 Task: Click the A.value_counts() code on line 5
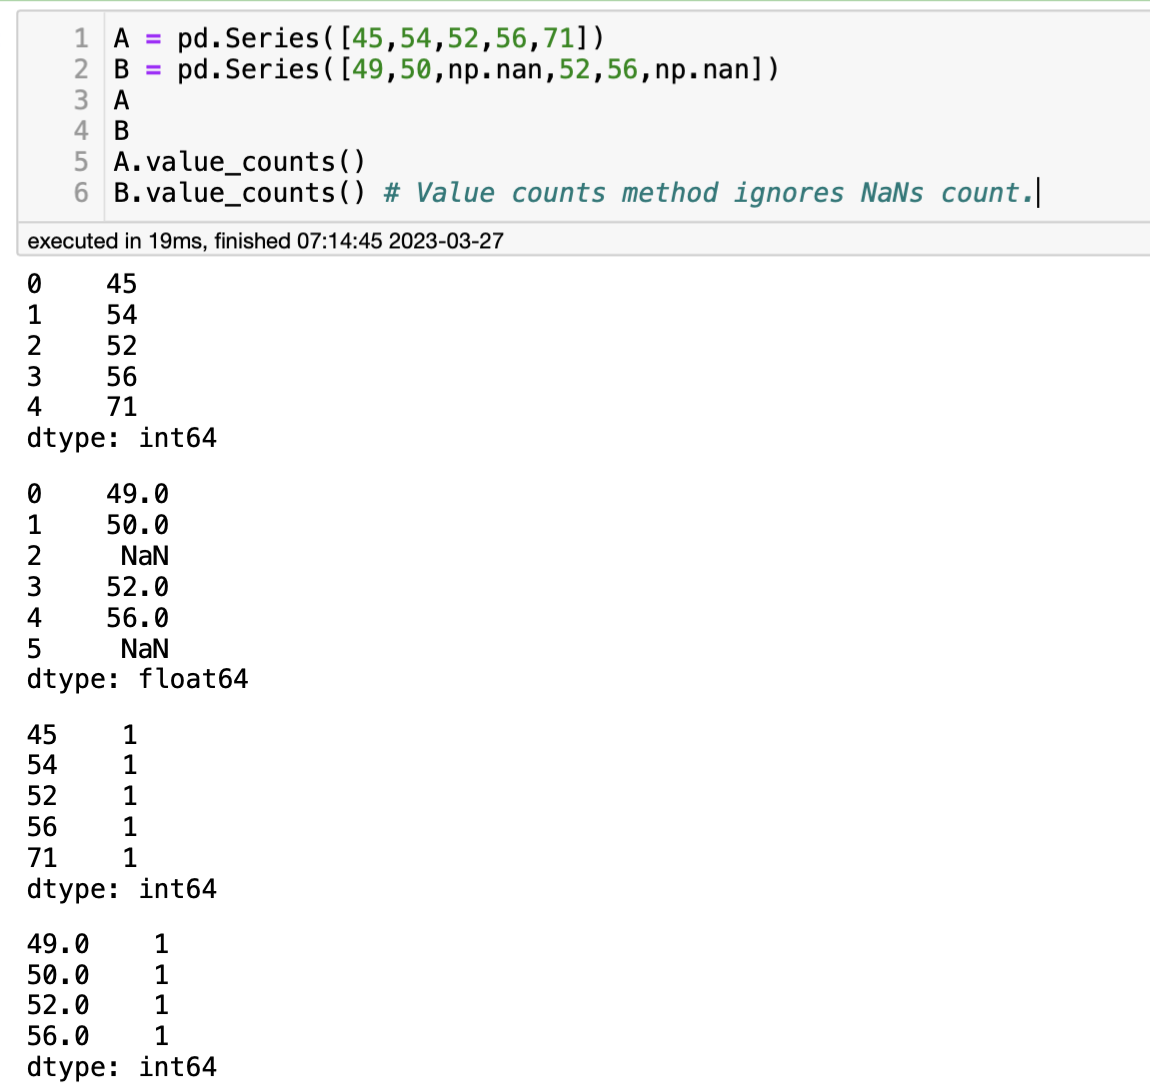pos(239,162)
